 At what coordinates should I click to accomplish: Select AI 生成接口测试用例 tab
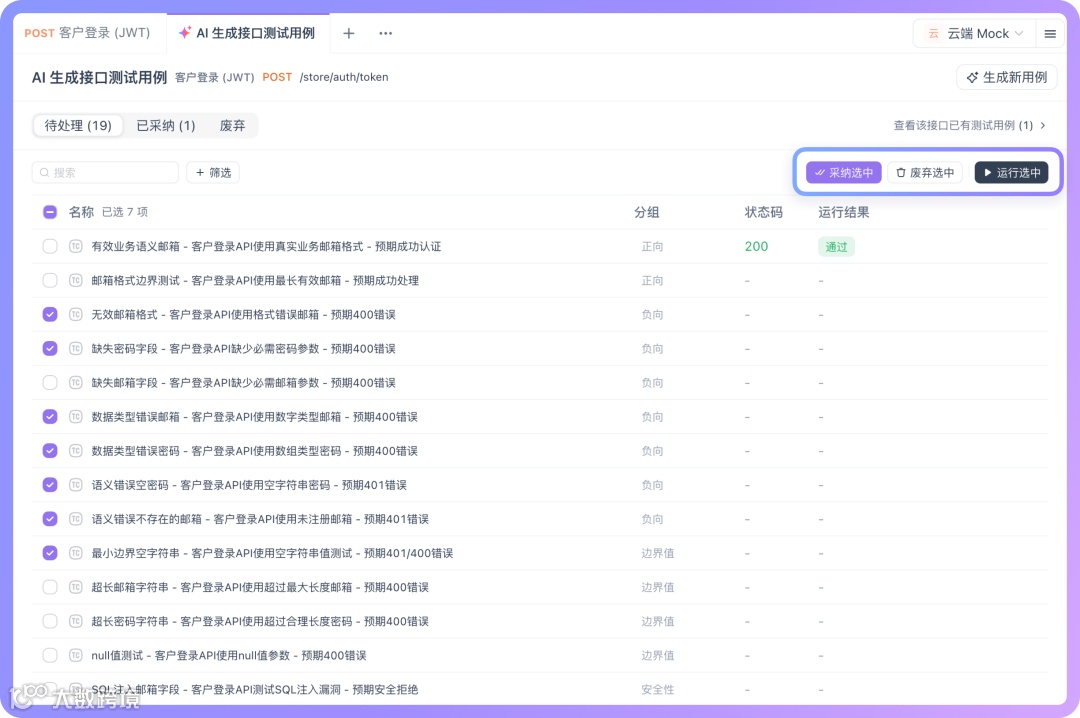tap(247, 33)
